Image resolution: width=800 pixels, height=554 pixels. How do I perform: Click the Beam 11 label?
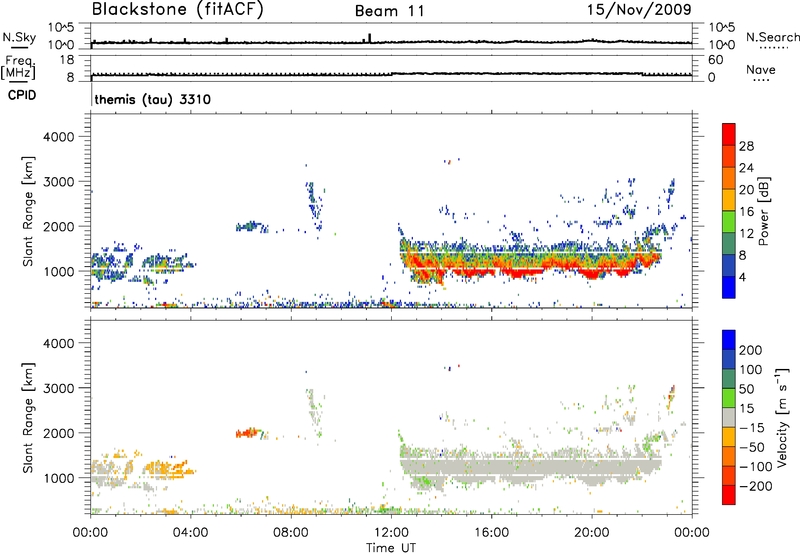tap(389, 11)
